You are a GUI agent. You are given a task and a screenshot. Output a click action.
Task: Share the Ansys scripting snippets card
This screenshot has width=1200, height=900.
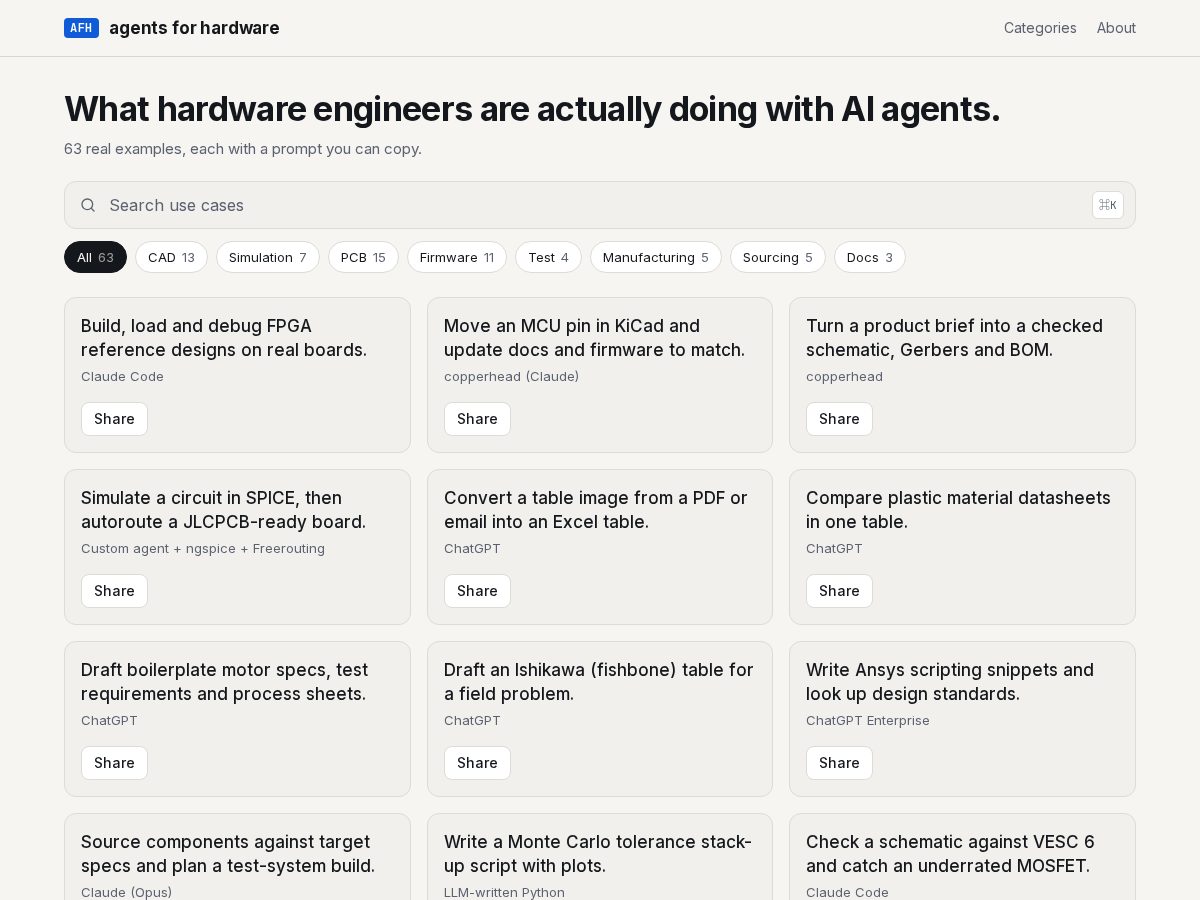(x=839, y=763)
